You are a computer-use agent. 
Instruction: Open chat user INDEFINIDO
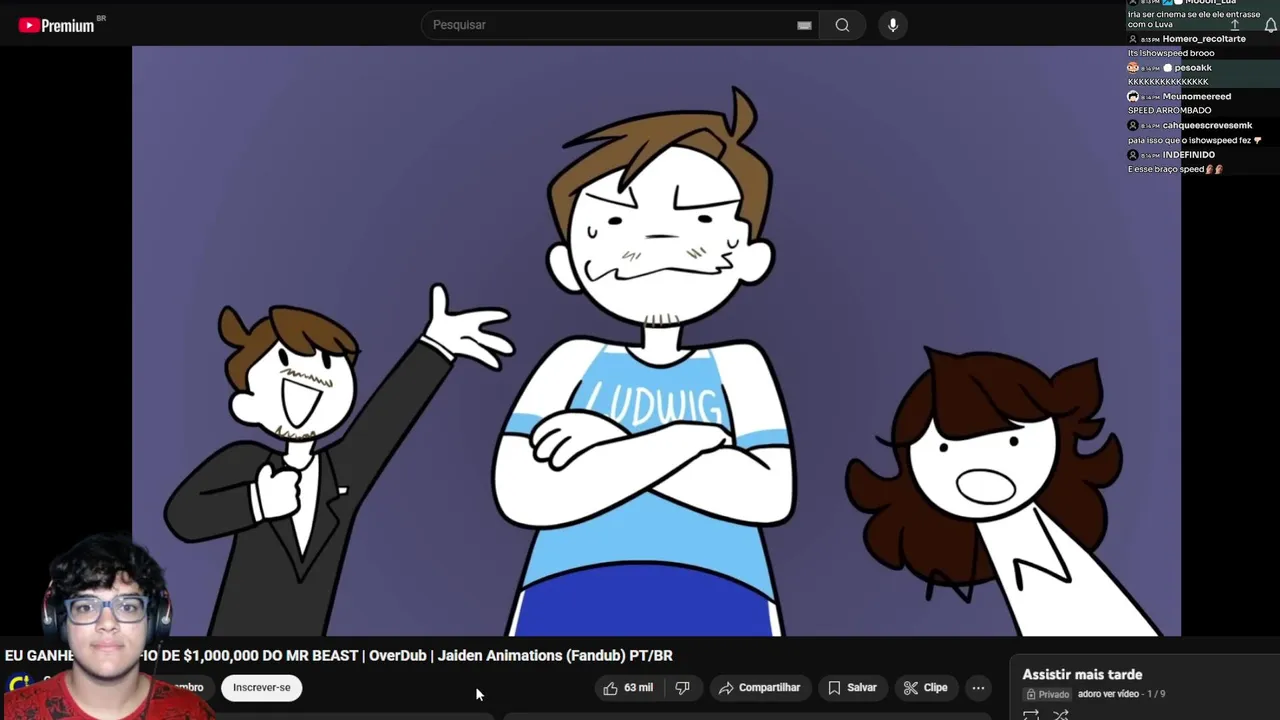[1188, 155]
